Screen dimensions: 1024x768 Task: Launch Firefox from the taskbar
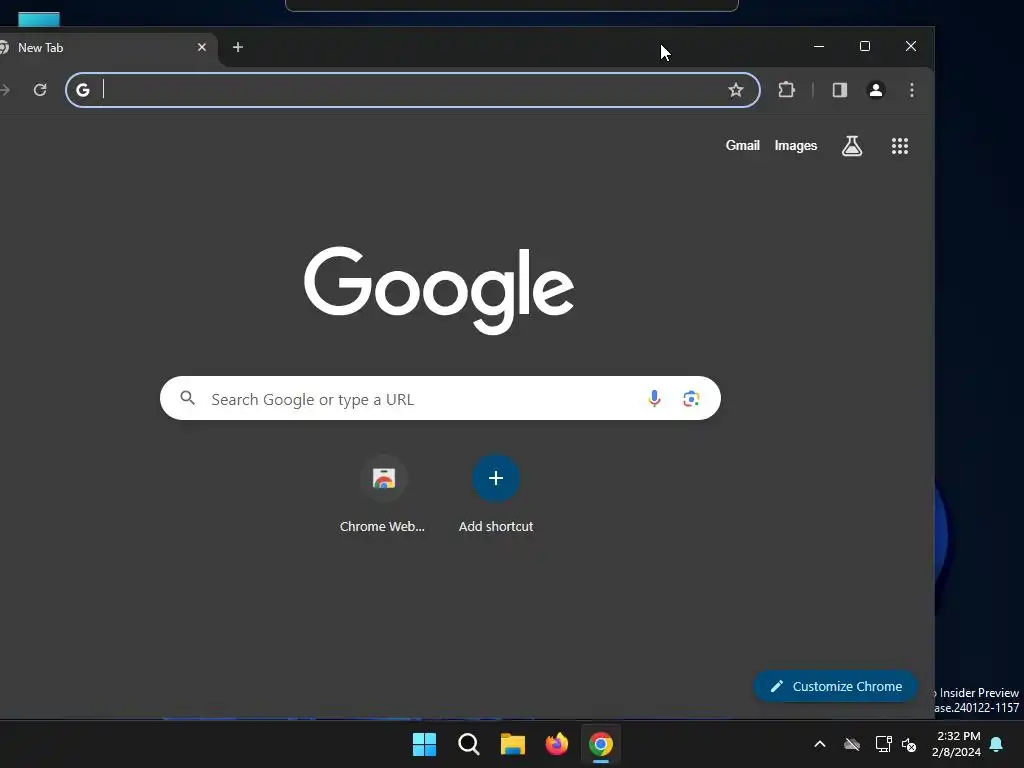click(556, 744)
